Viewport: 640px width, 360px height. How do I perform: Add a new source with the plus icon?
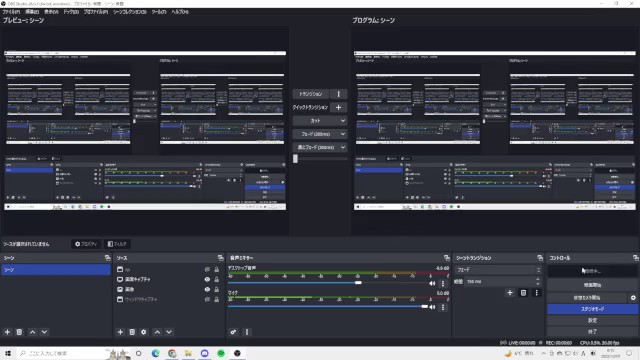point(120,332)
